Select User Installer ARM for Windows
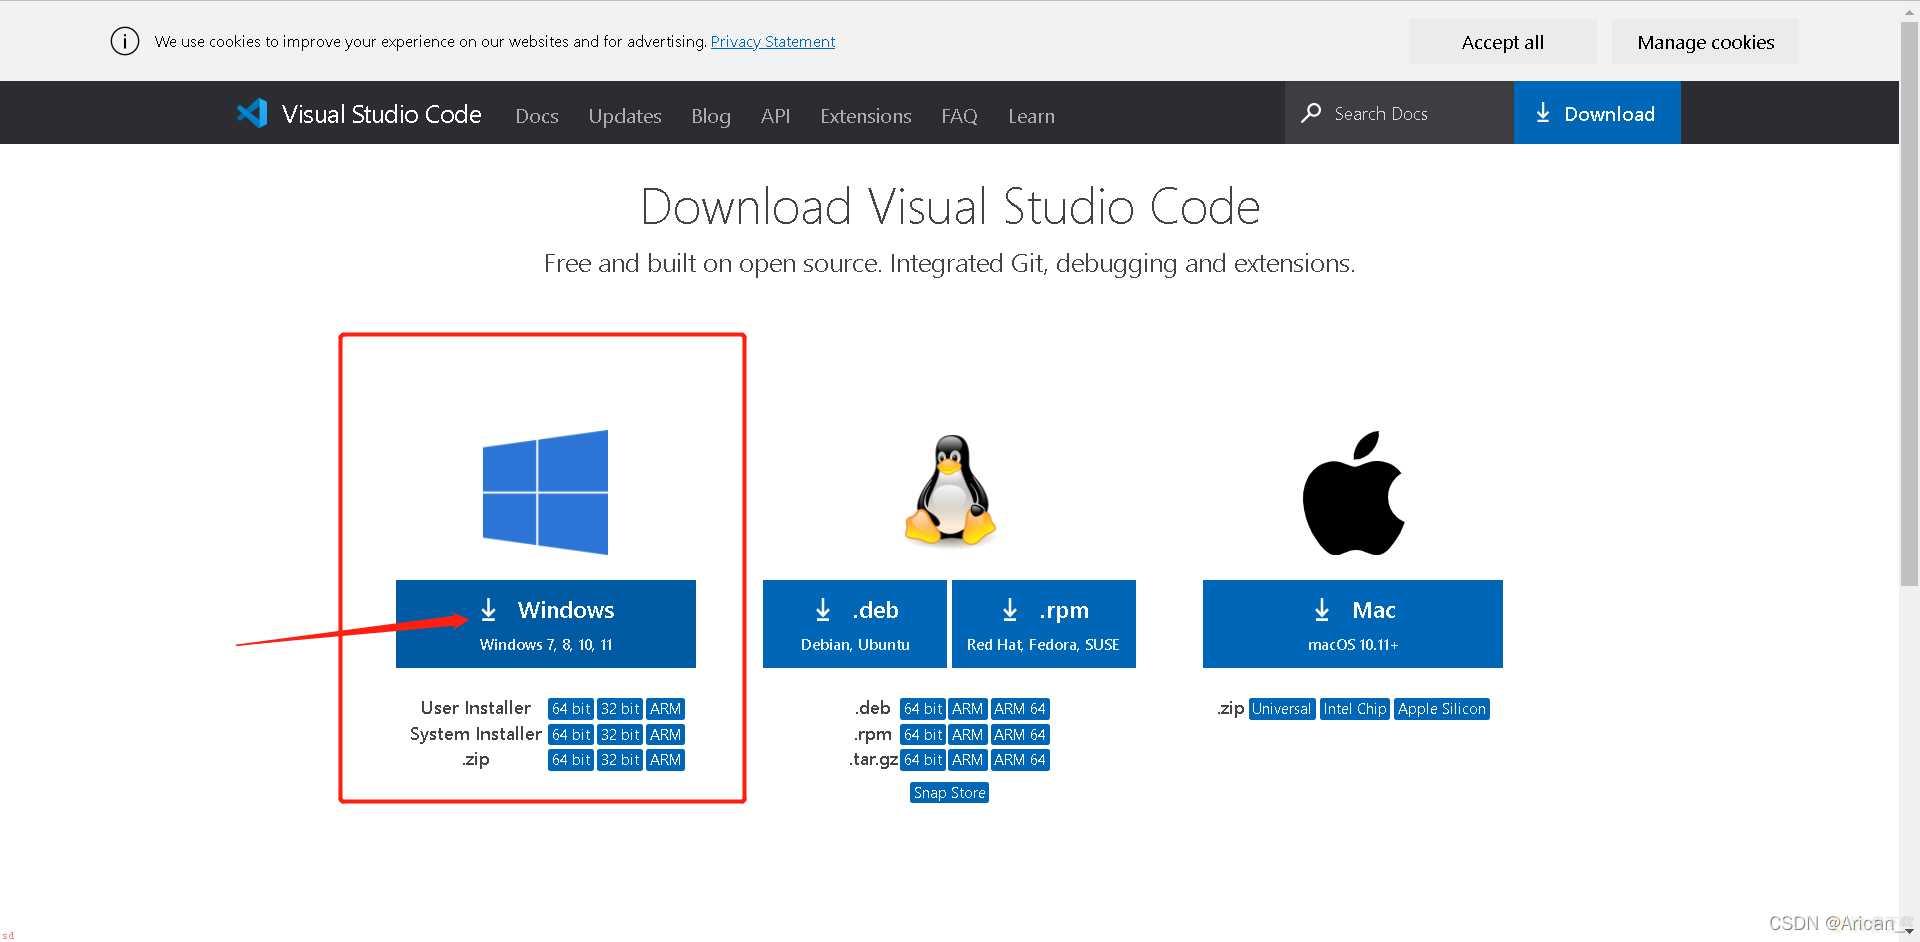Viewport: 1920px width, 942px height. click(665, 709)
